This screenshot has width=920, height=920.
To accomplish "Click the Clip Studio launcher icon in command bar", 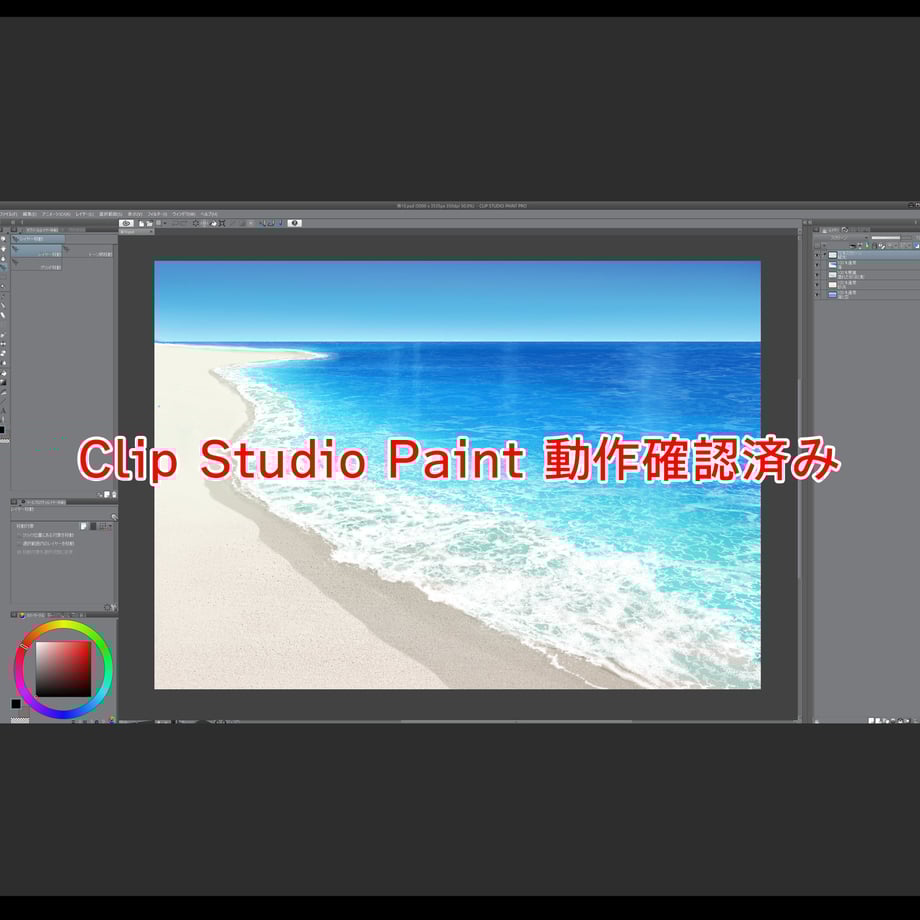I will pyautogui.click(x=126, y=224).
